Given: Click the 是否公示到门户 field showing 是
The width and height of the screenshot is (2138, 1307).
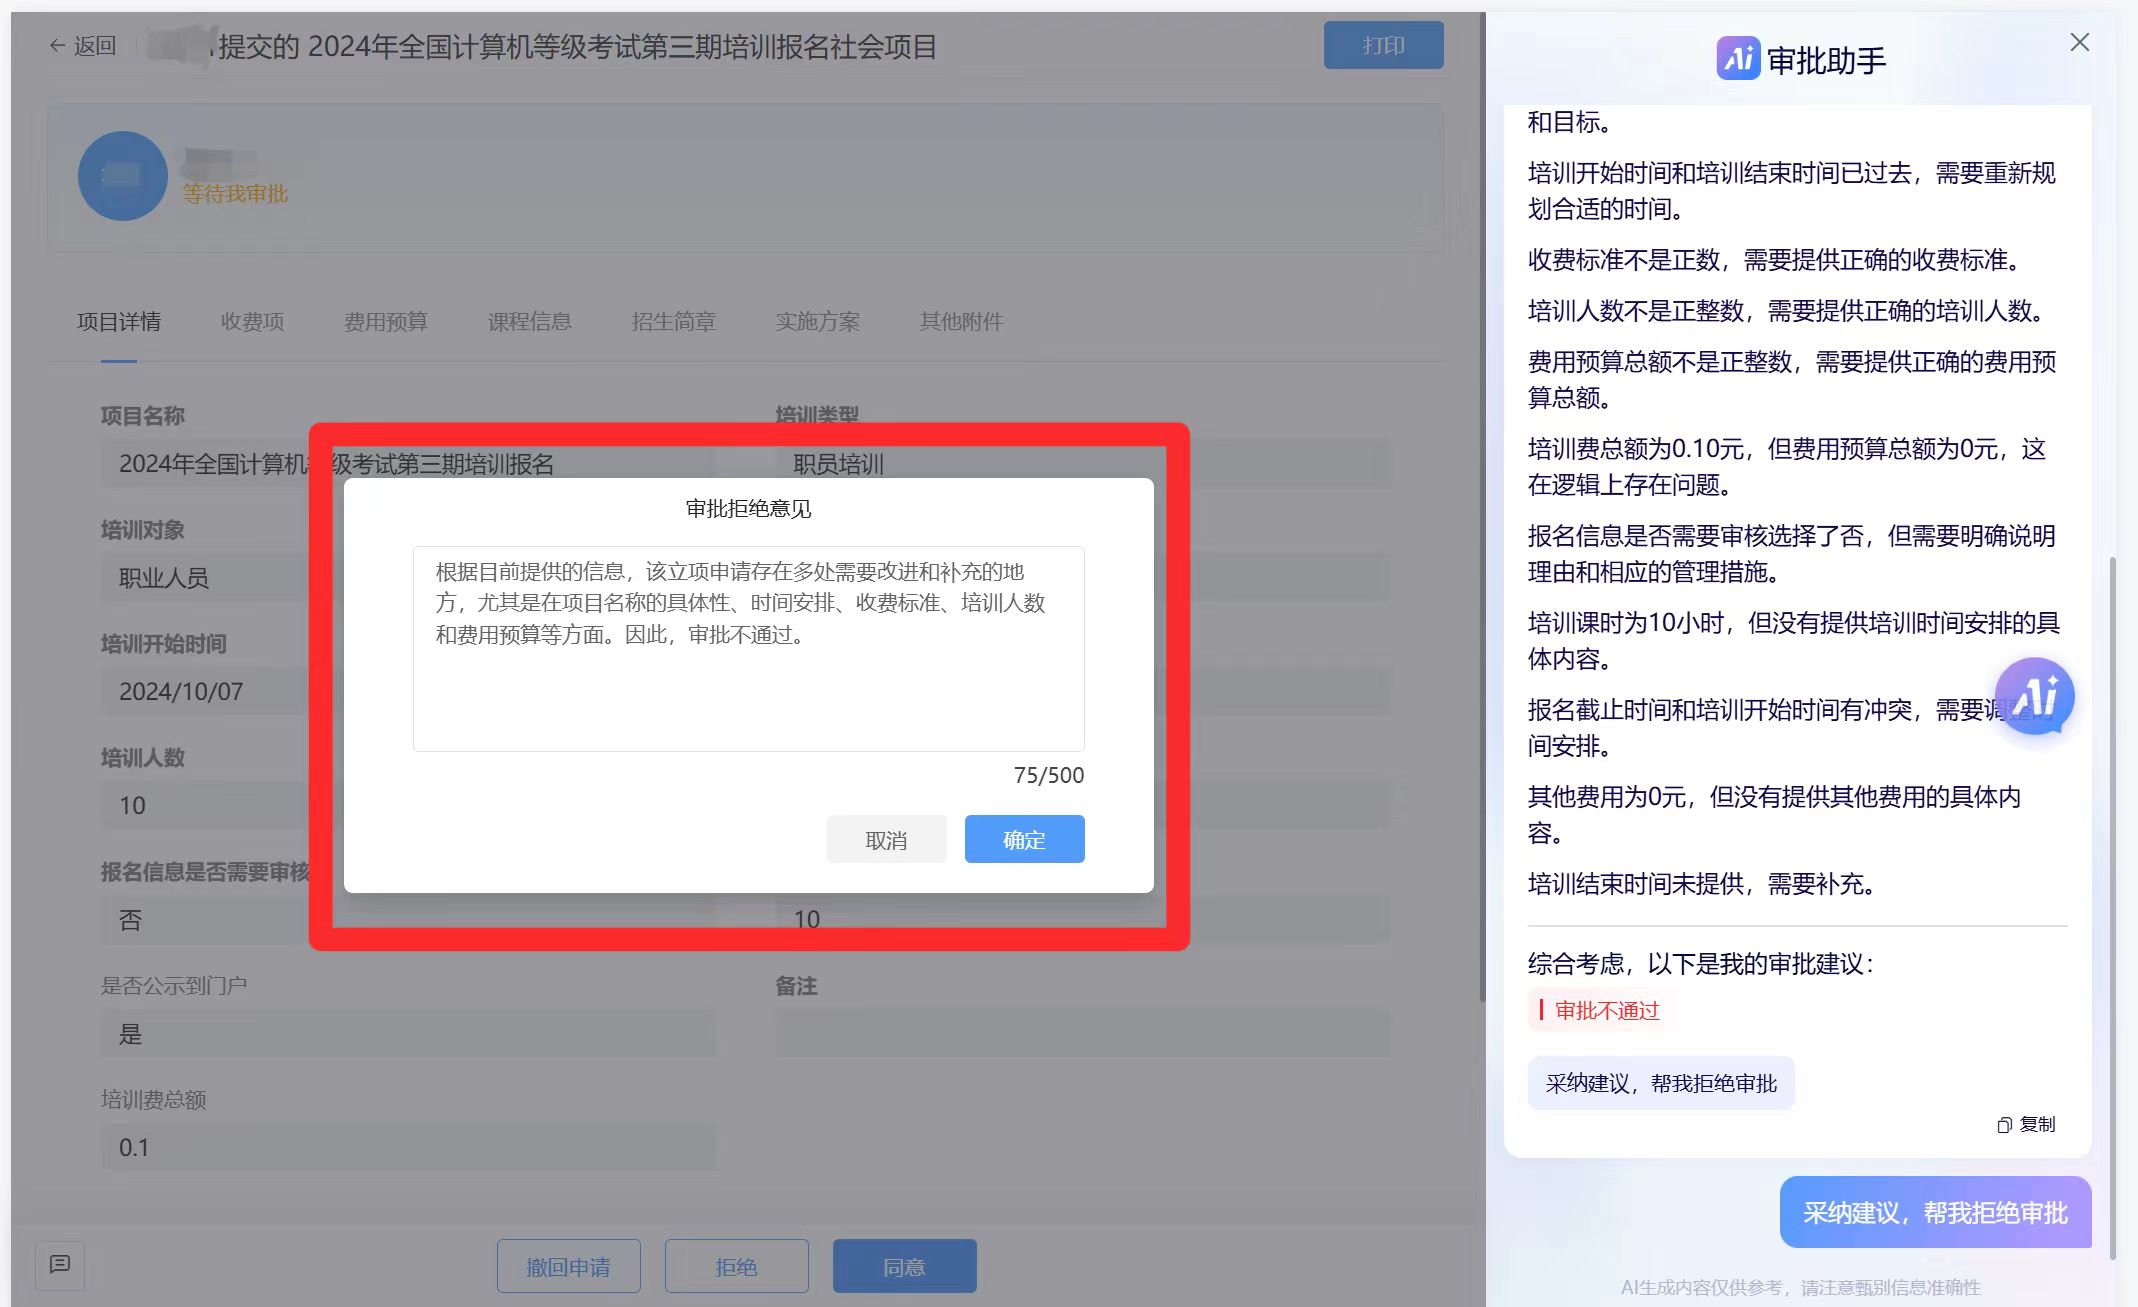Looking at the screenshot, I should (409, 1033).
